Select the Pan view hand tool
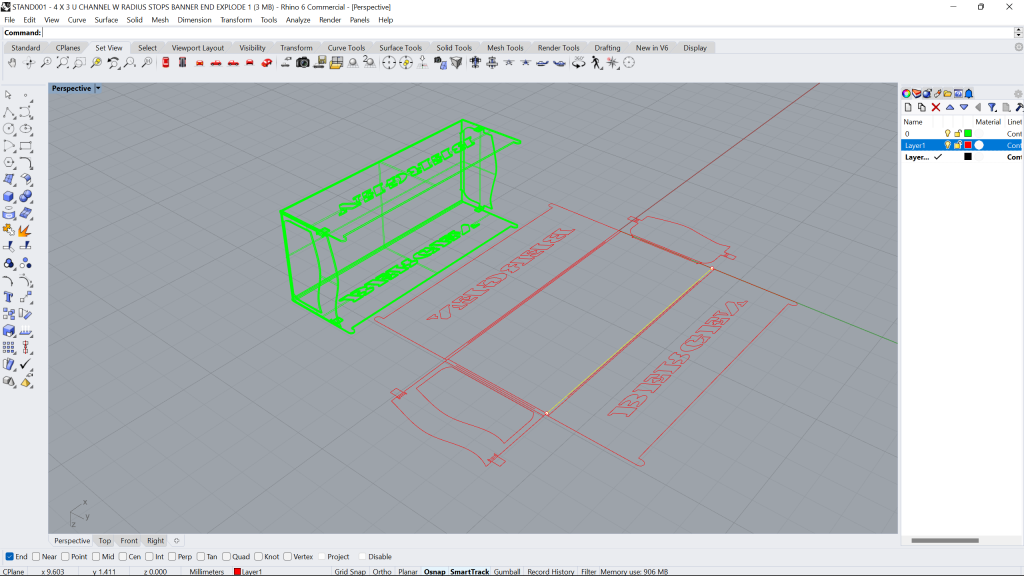The width and height of the screenshot is (1024, 576). tap(12, 62)
